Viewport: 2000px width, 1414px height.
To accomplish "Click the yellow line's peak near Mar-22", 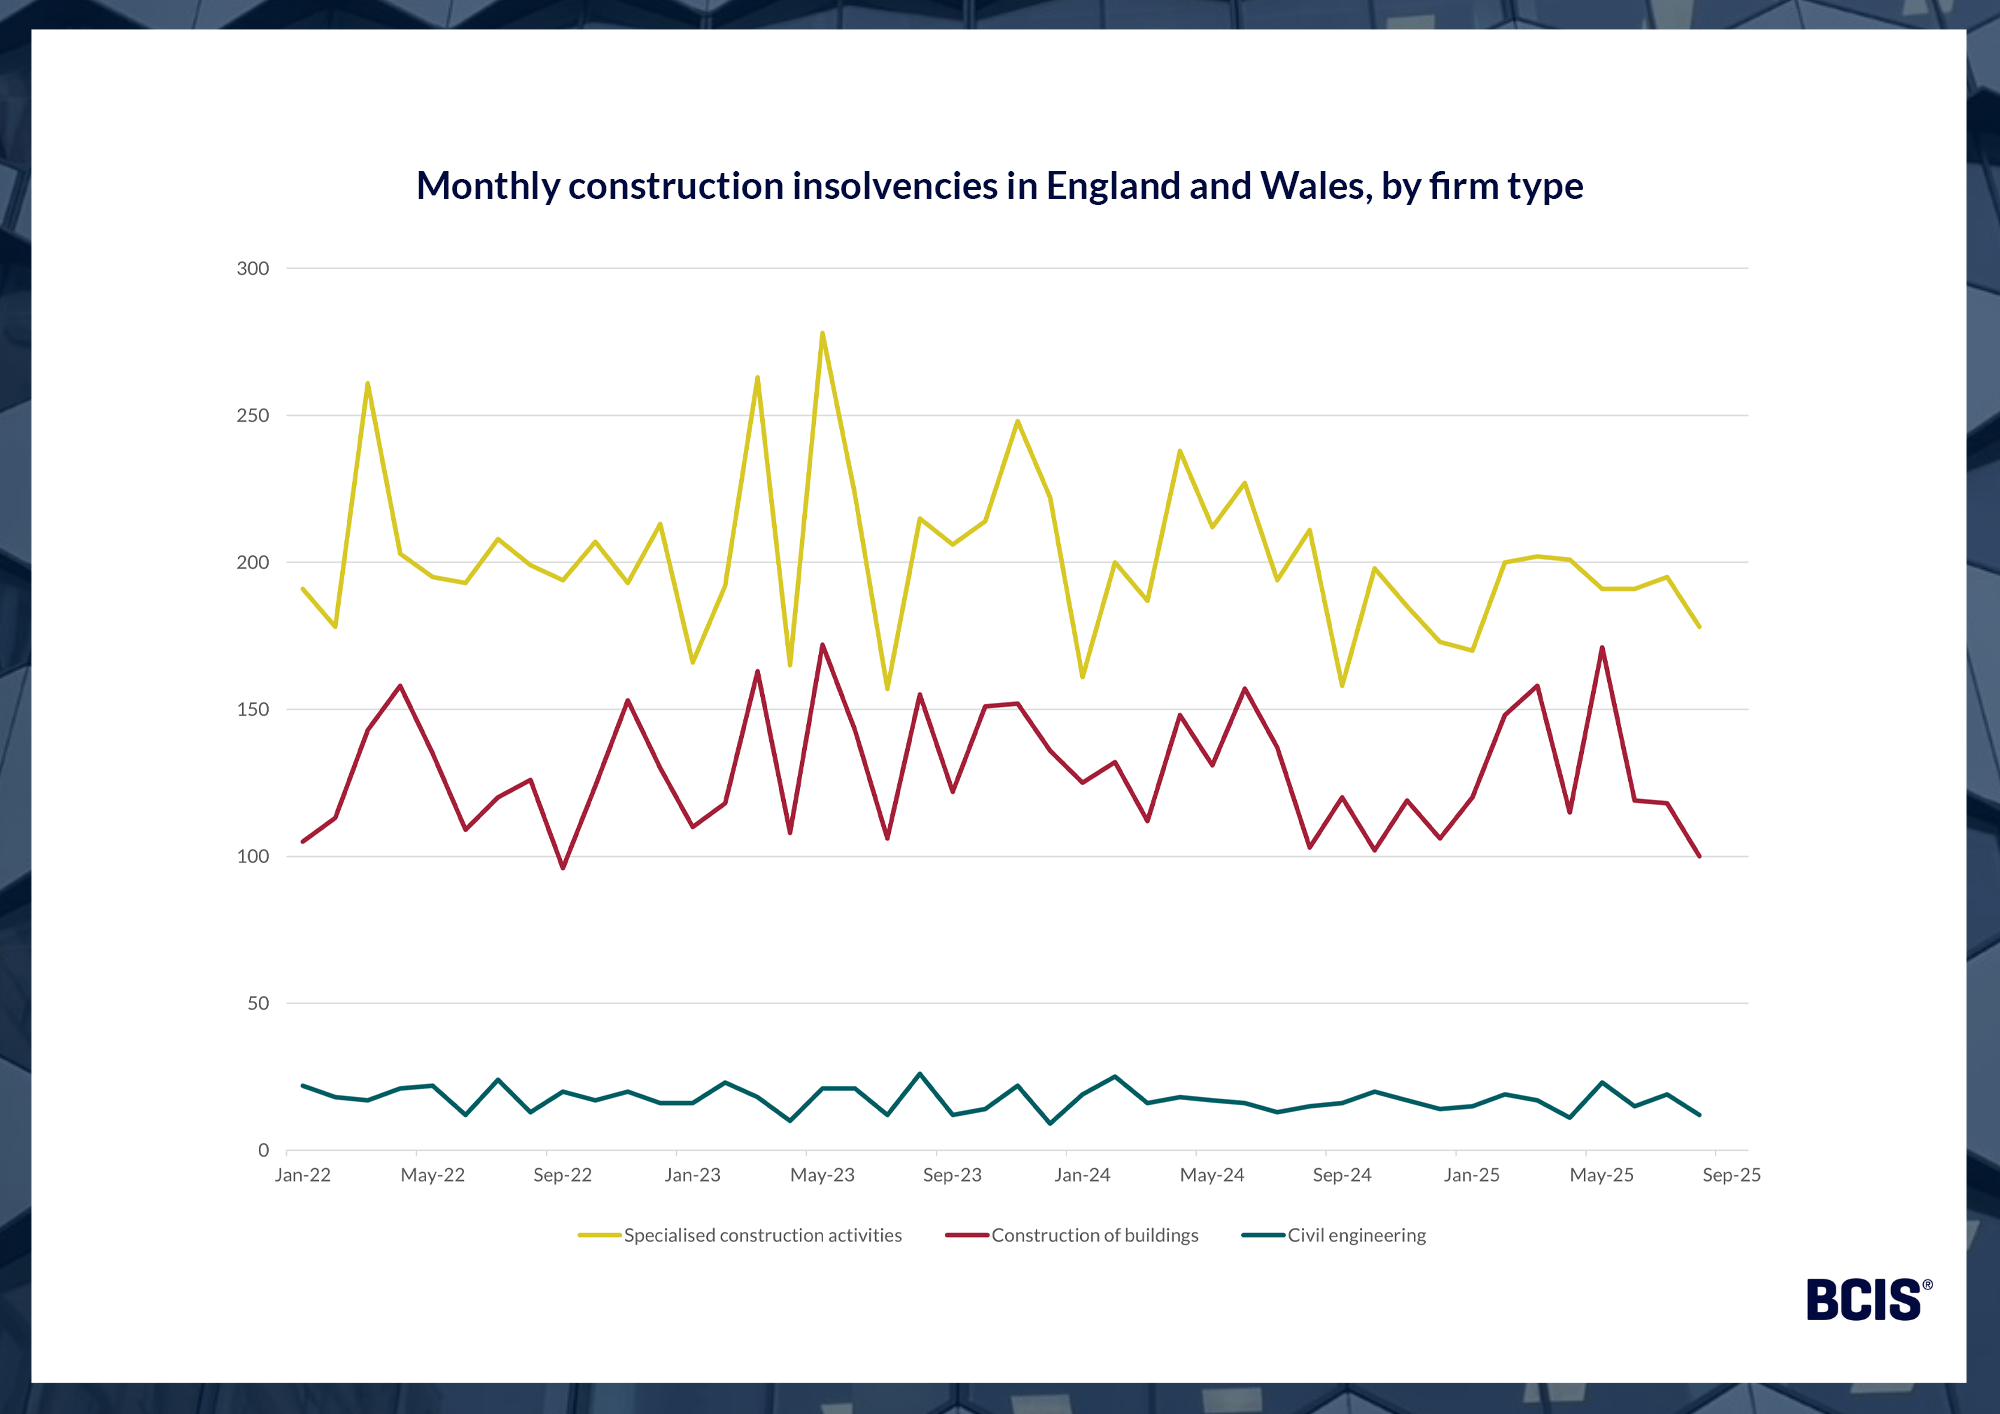I will click(368, 383).
